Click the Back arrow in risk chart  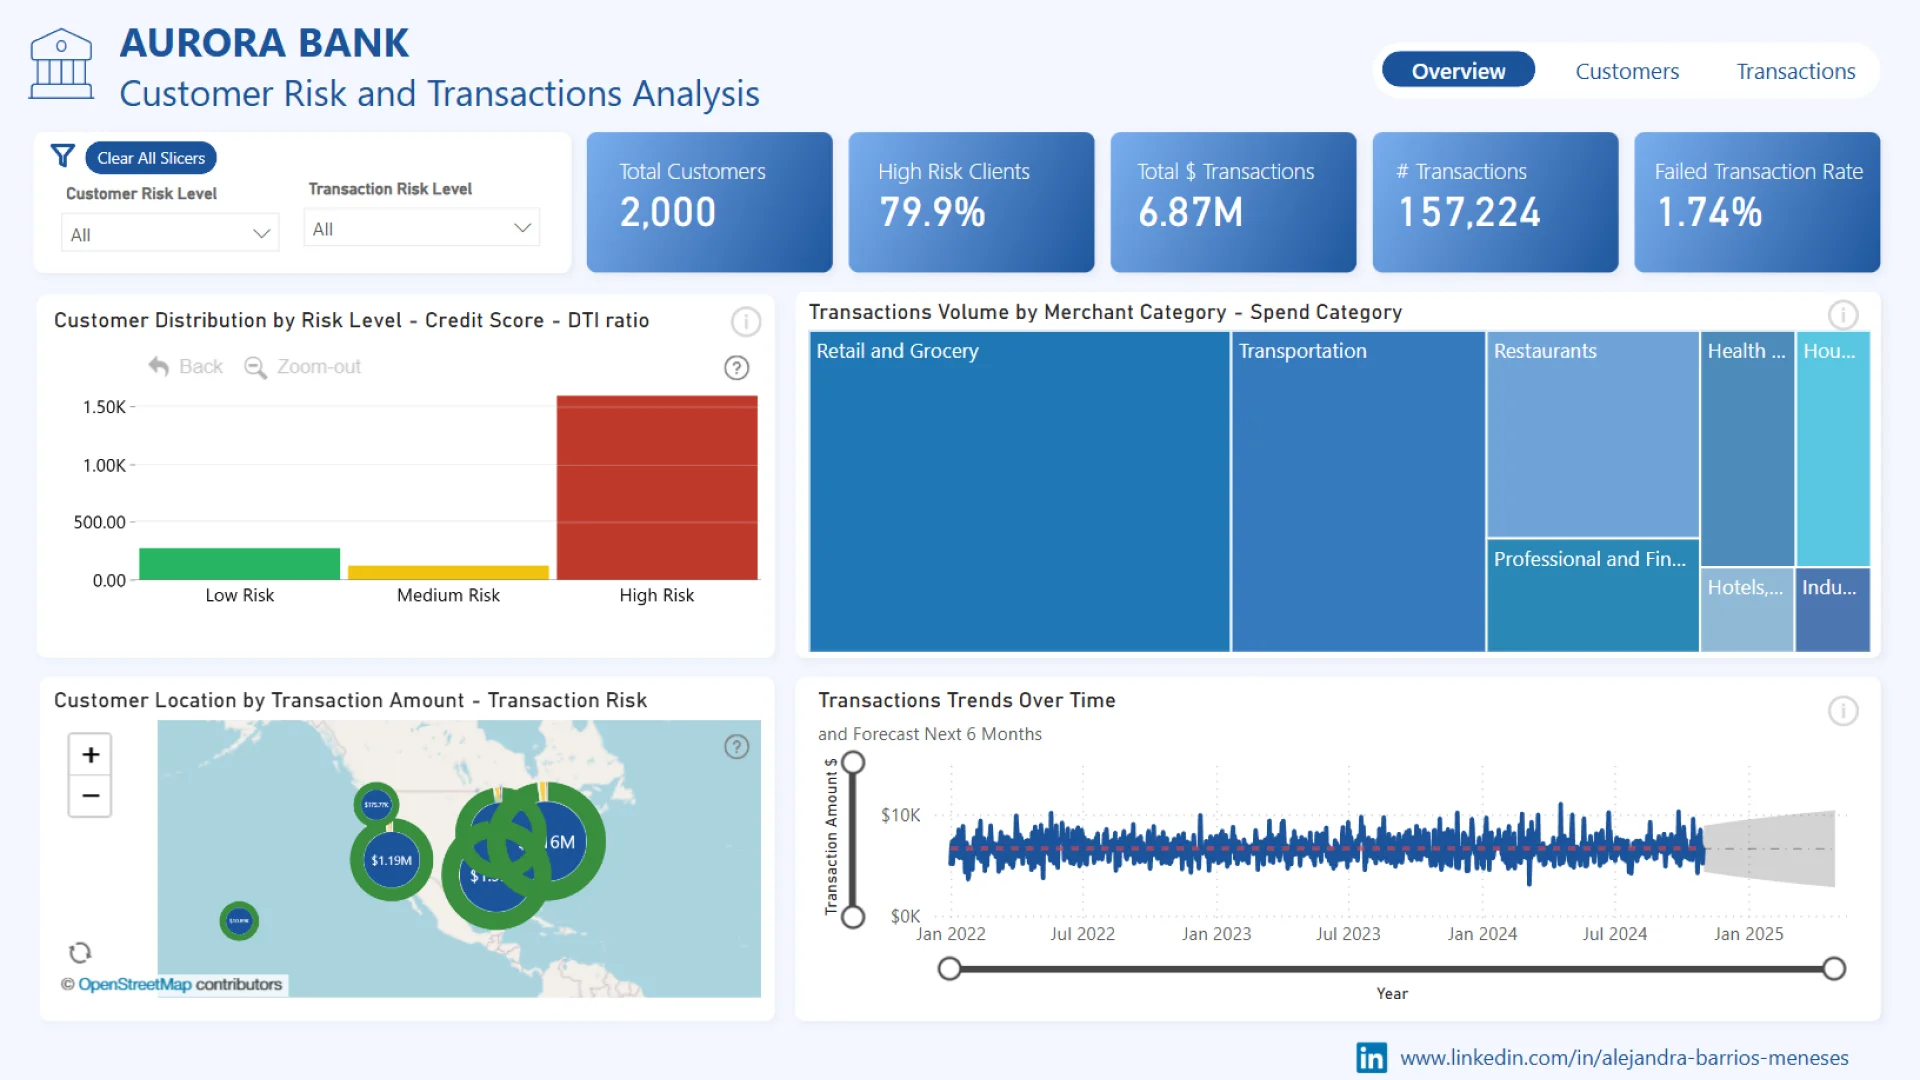click(x=158, y=366)
